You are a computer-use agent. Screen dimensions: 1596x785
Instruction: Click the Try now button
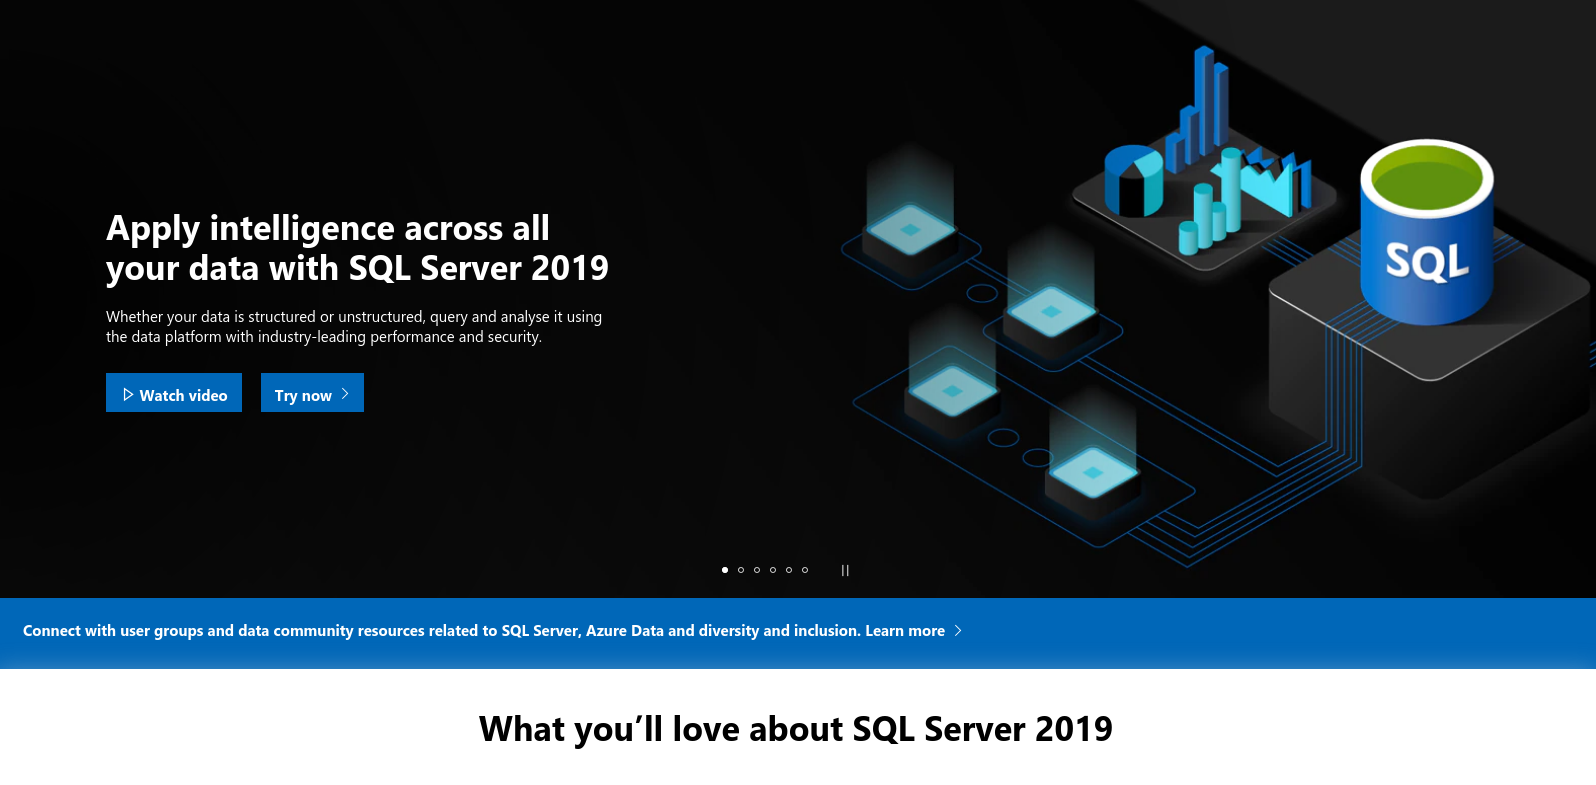coord(312,393)
